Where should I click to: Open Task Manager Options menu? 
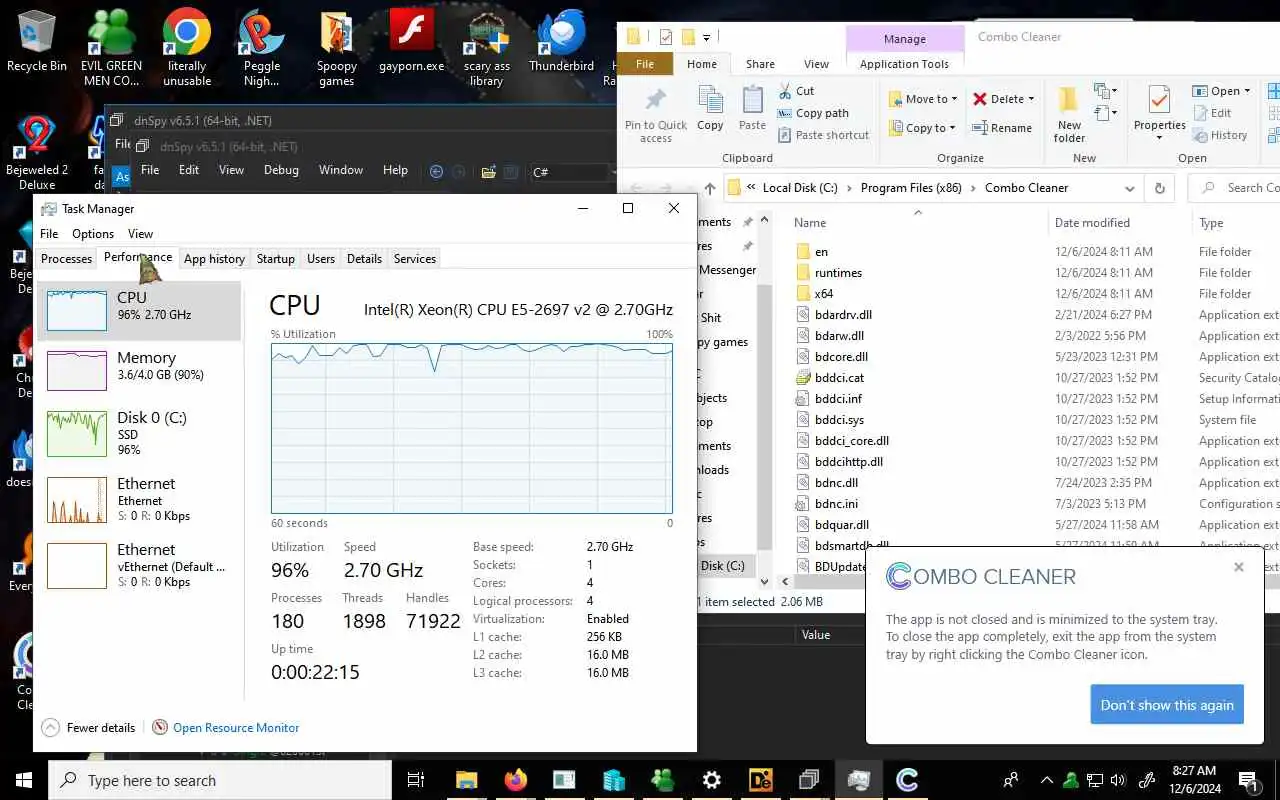[93, 234]
